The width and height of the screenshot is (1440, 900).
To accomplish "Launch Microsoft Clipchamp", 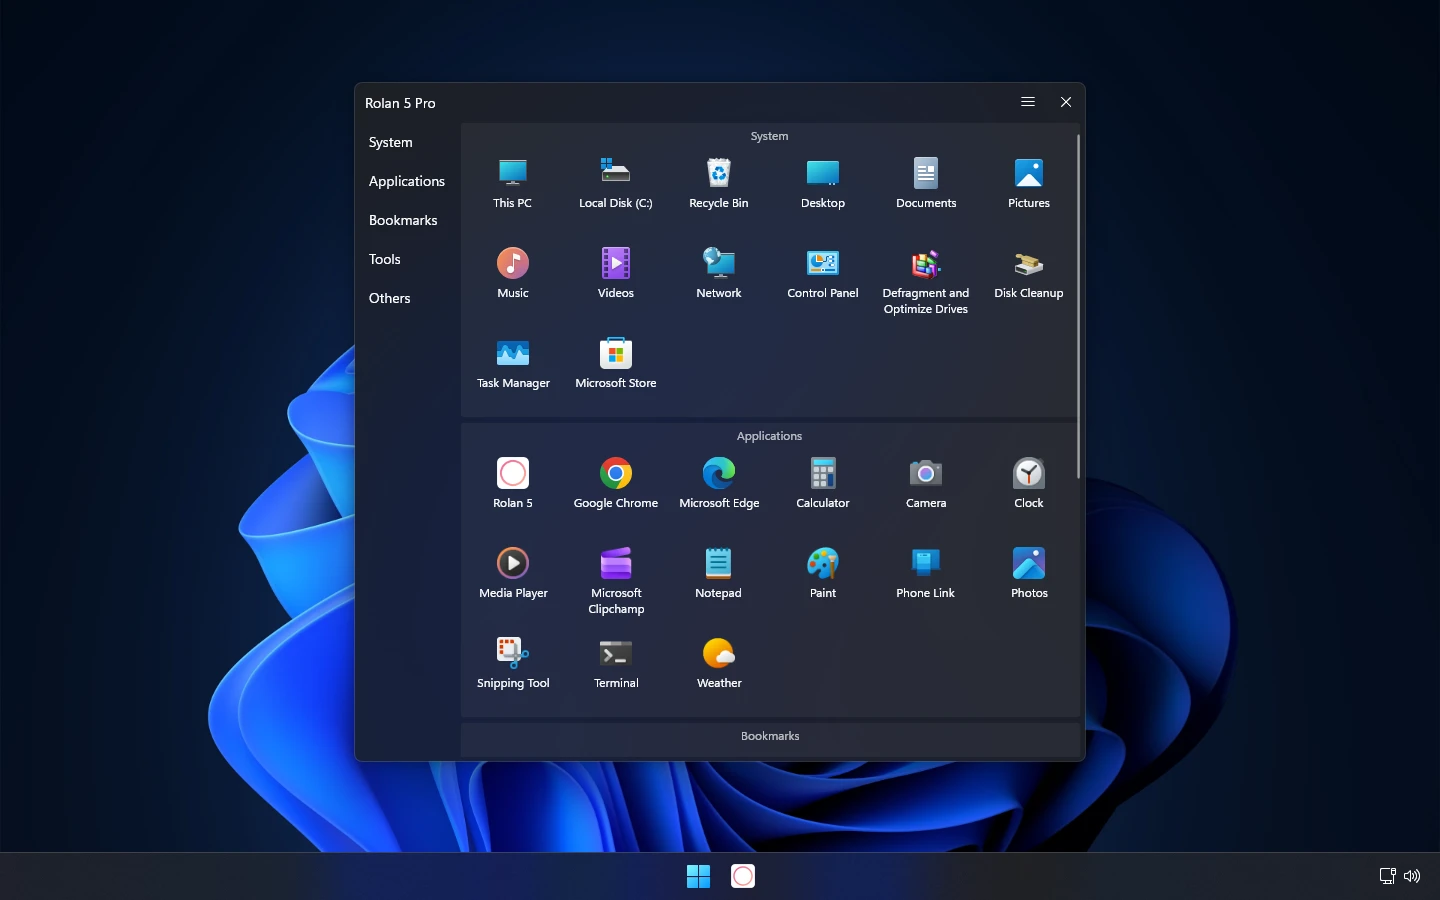I will [x=616, y=580].
